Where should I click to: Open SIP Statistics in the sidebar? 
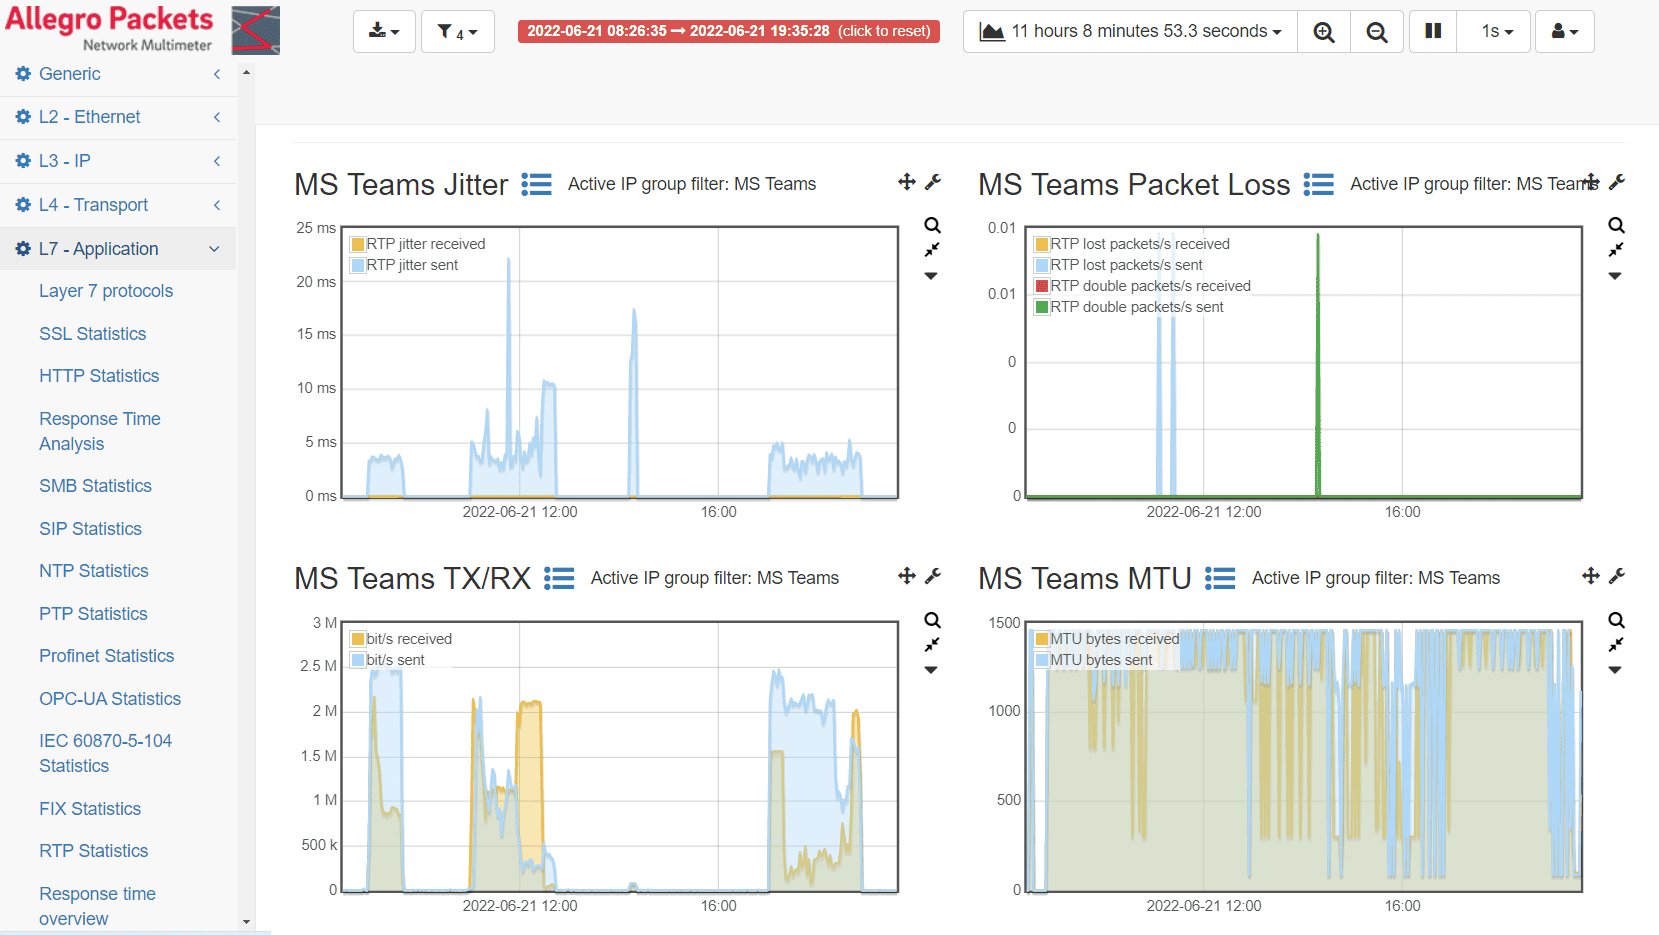pyautogui.click(x=91, y=529)
